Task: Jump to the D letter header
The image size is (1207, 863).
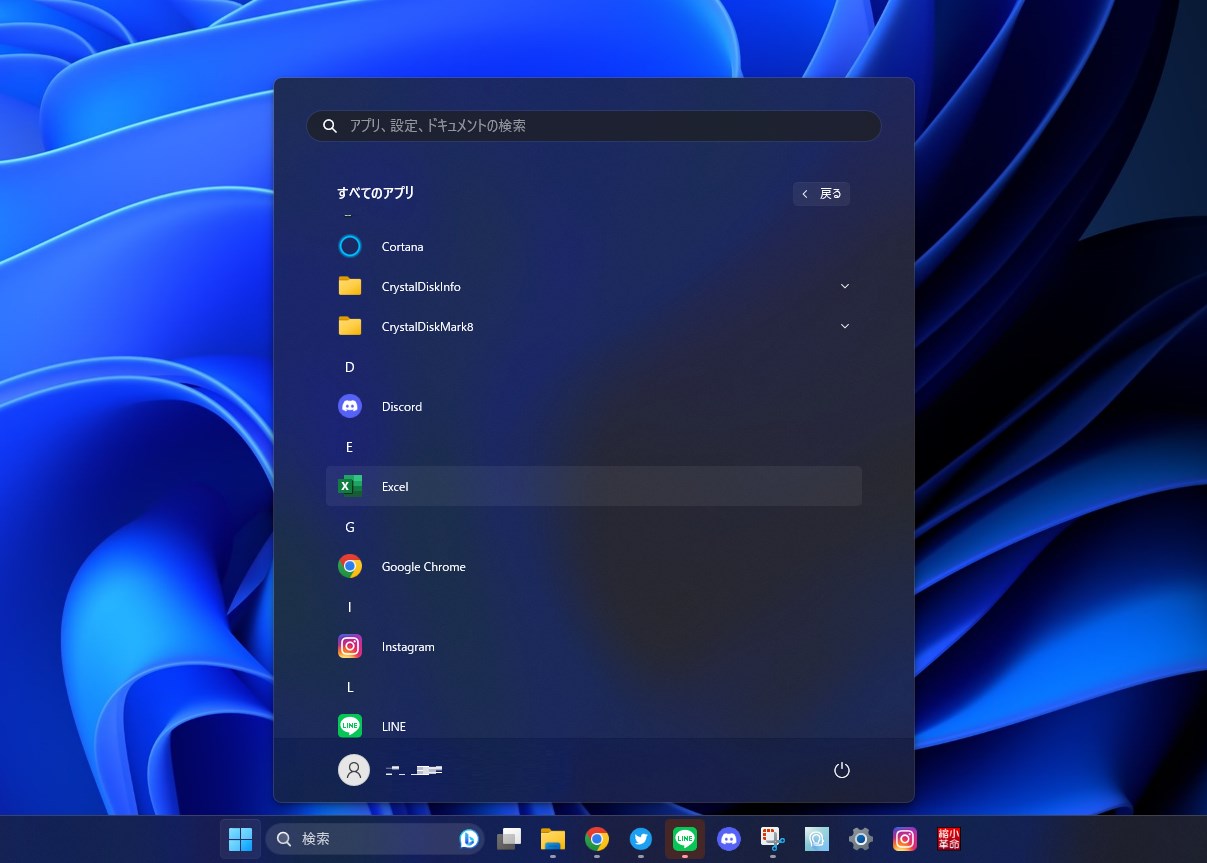Action: [x=350, y=367]
